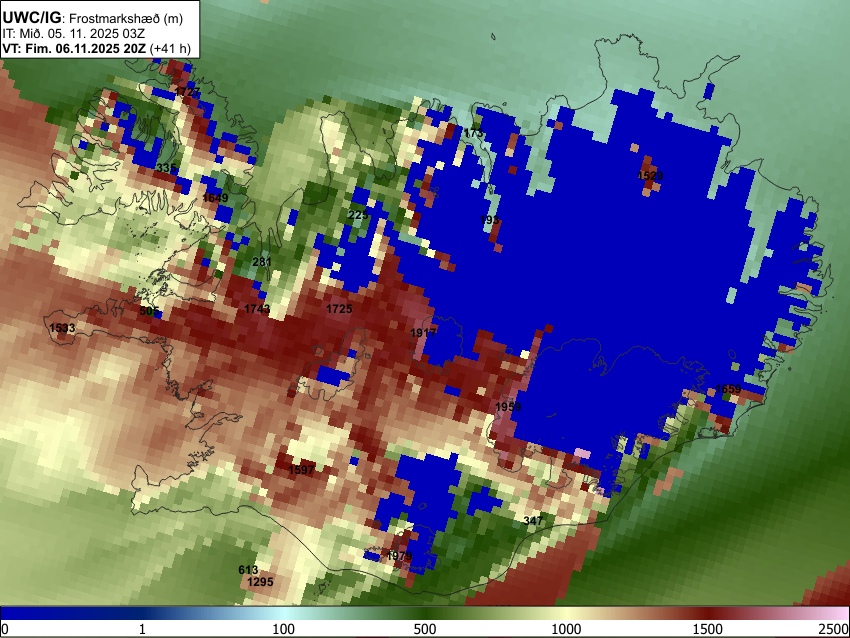Click the map value 1917
Image resolution: width=850 pixels, height=638 pixels.
tap(423, 333)
